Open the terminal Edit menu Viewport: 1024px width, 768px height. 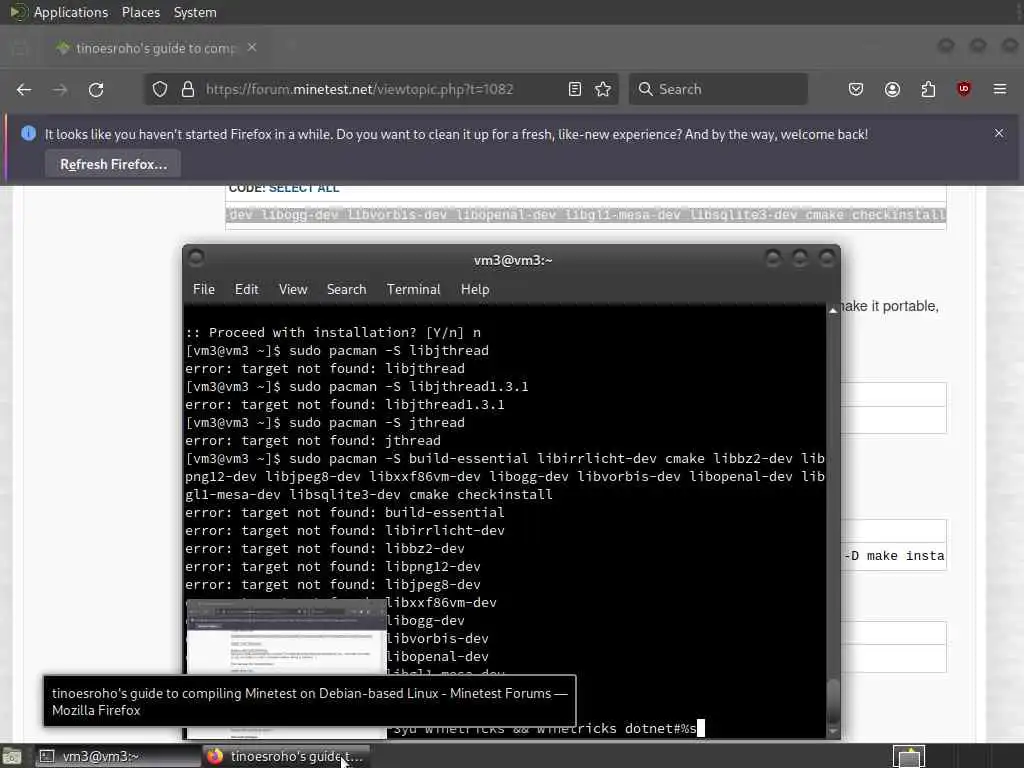tap(246, 289)
